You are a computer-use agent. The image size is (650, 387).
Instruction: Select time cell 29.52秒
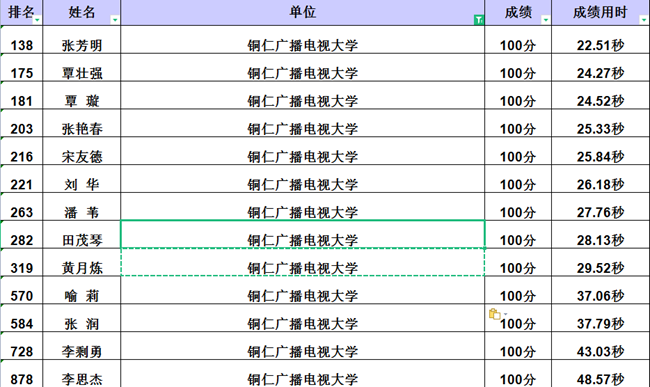pyautogui.click(x=600, y=262)
